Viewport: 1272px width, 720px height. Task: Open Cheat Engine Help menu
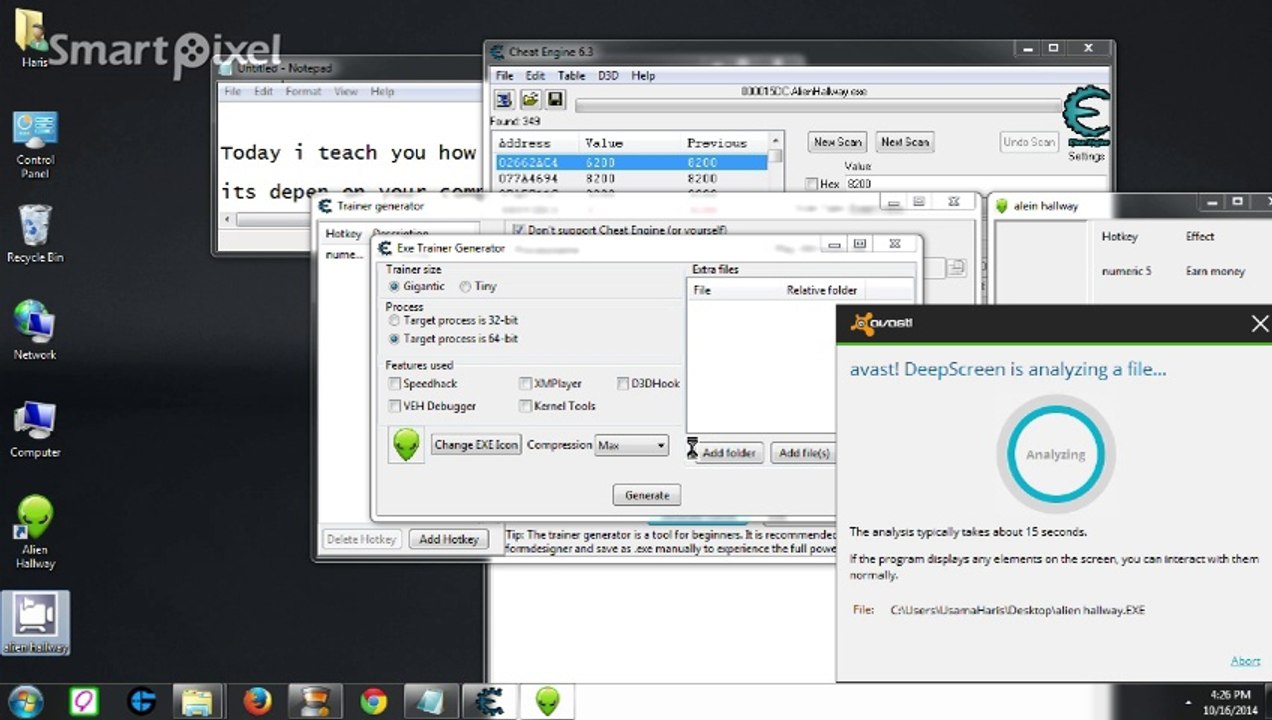[x=643, y=75]
